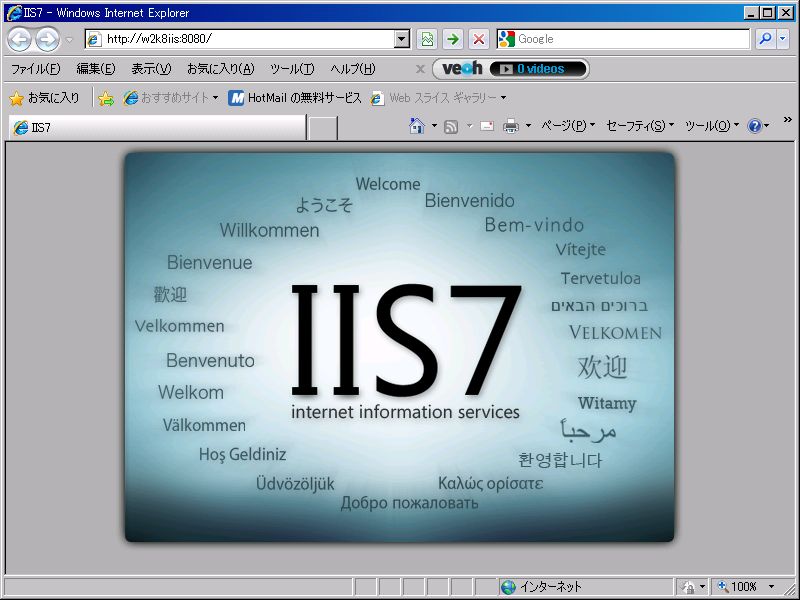The height and width of the screenshot is (600, 800).
Task: Open search provider options dropdown arrow
Action: point(783,39)
